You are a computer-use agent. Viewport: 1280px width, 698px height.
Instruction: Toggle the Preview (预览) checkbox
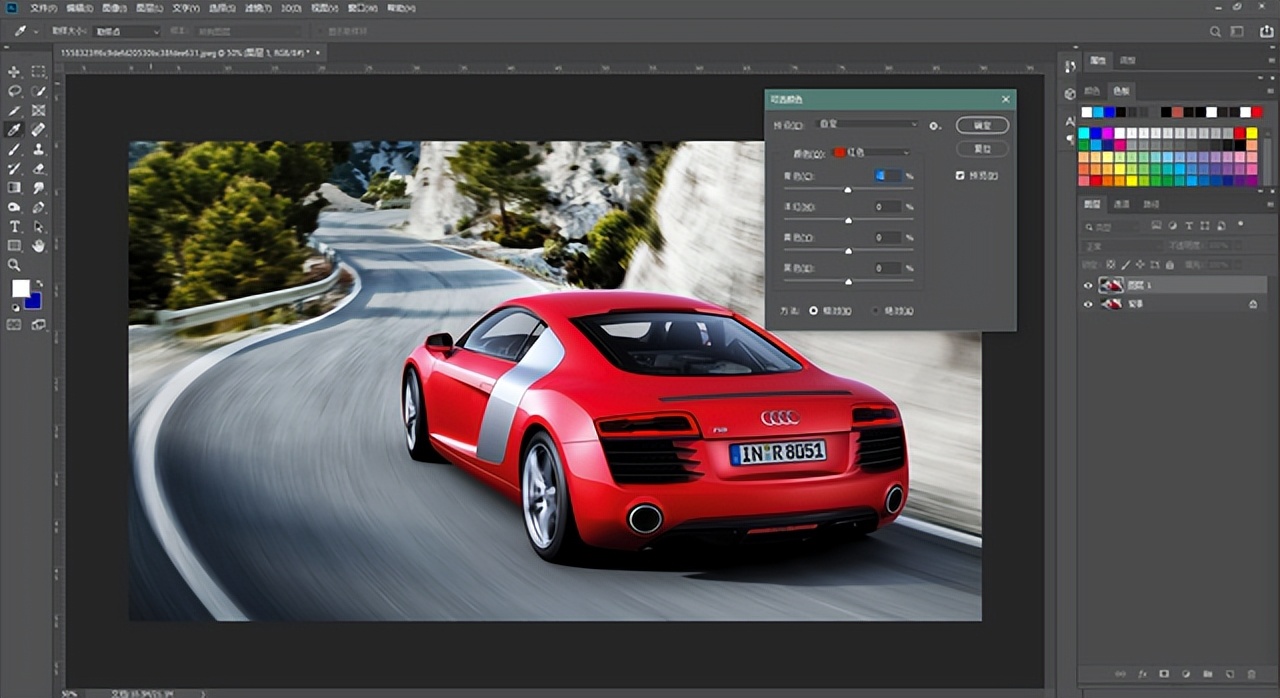coord(960,176)
